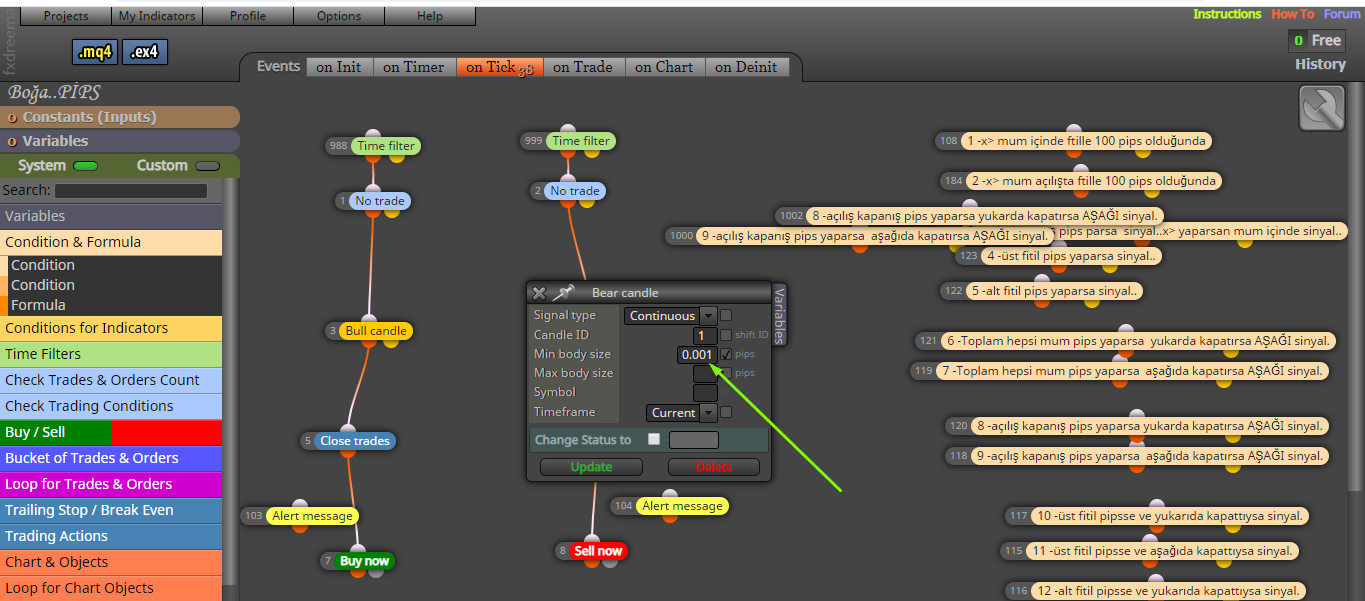This screenshot has height=601, width=1365.
Task: Expand Trailing Stop / Break Even category
Action: [111, 510]
